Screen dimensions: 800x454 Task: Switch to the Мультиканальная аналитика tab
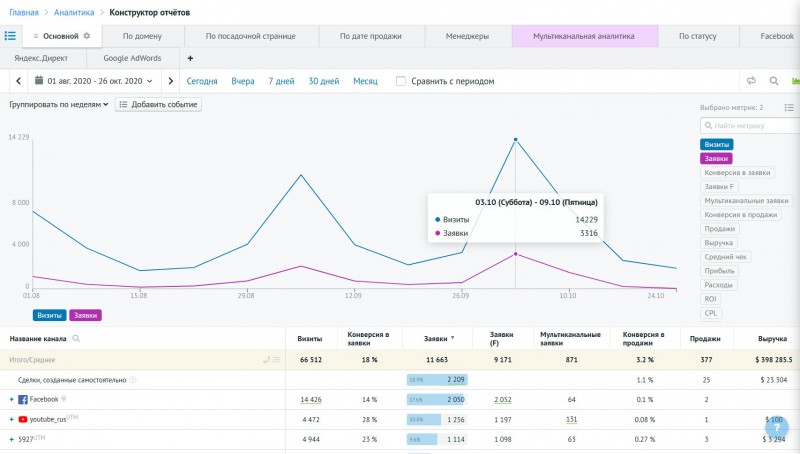[x=584, y=36]
